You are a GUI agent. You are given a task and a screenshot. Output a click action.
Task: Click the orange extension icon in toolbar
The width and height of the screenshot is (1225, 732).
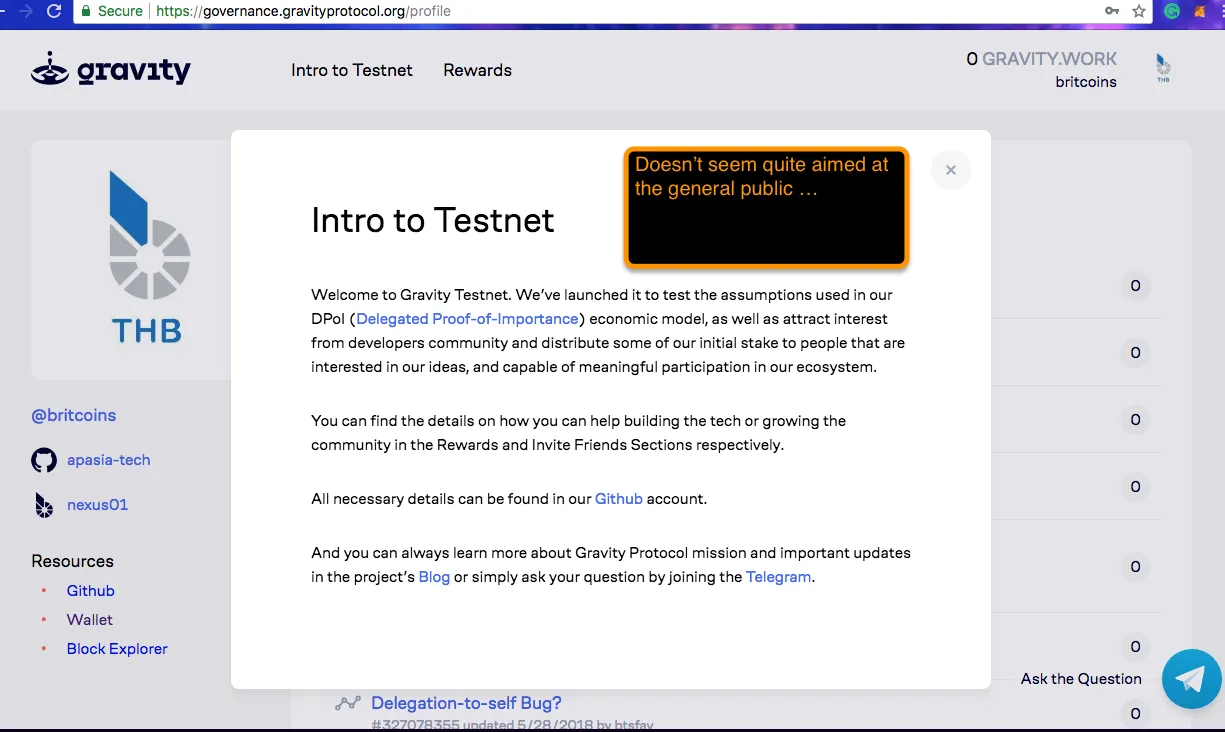1200,11
